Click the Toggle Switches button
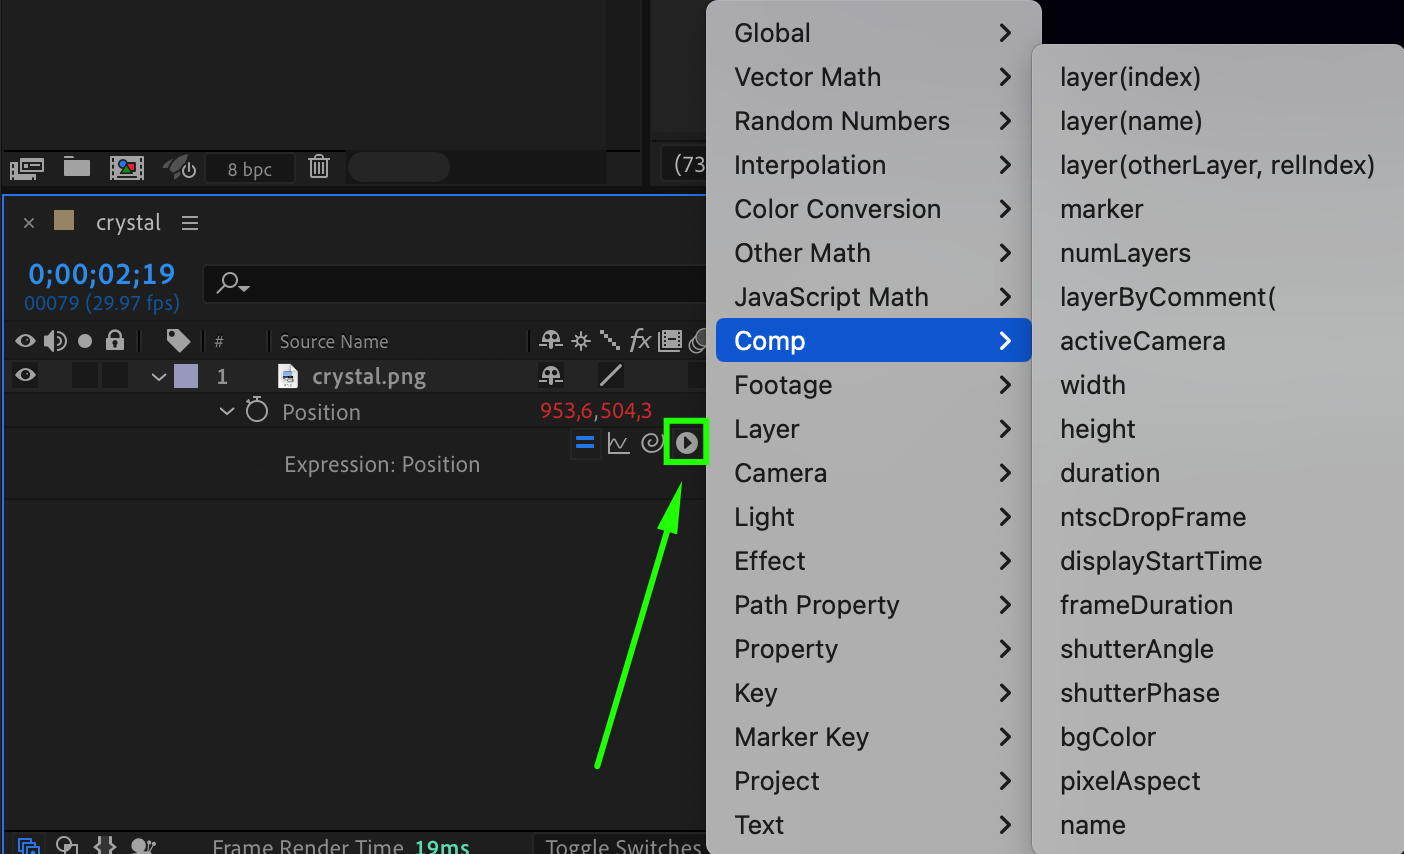1404x854 pixels. click(622, 845)
